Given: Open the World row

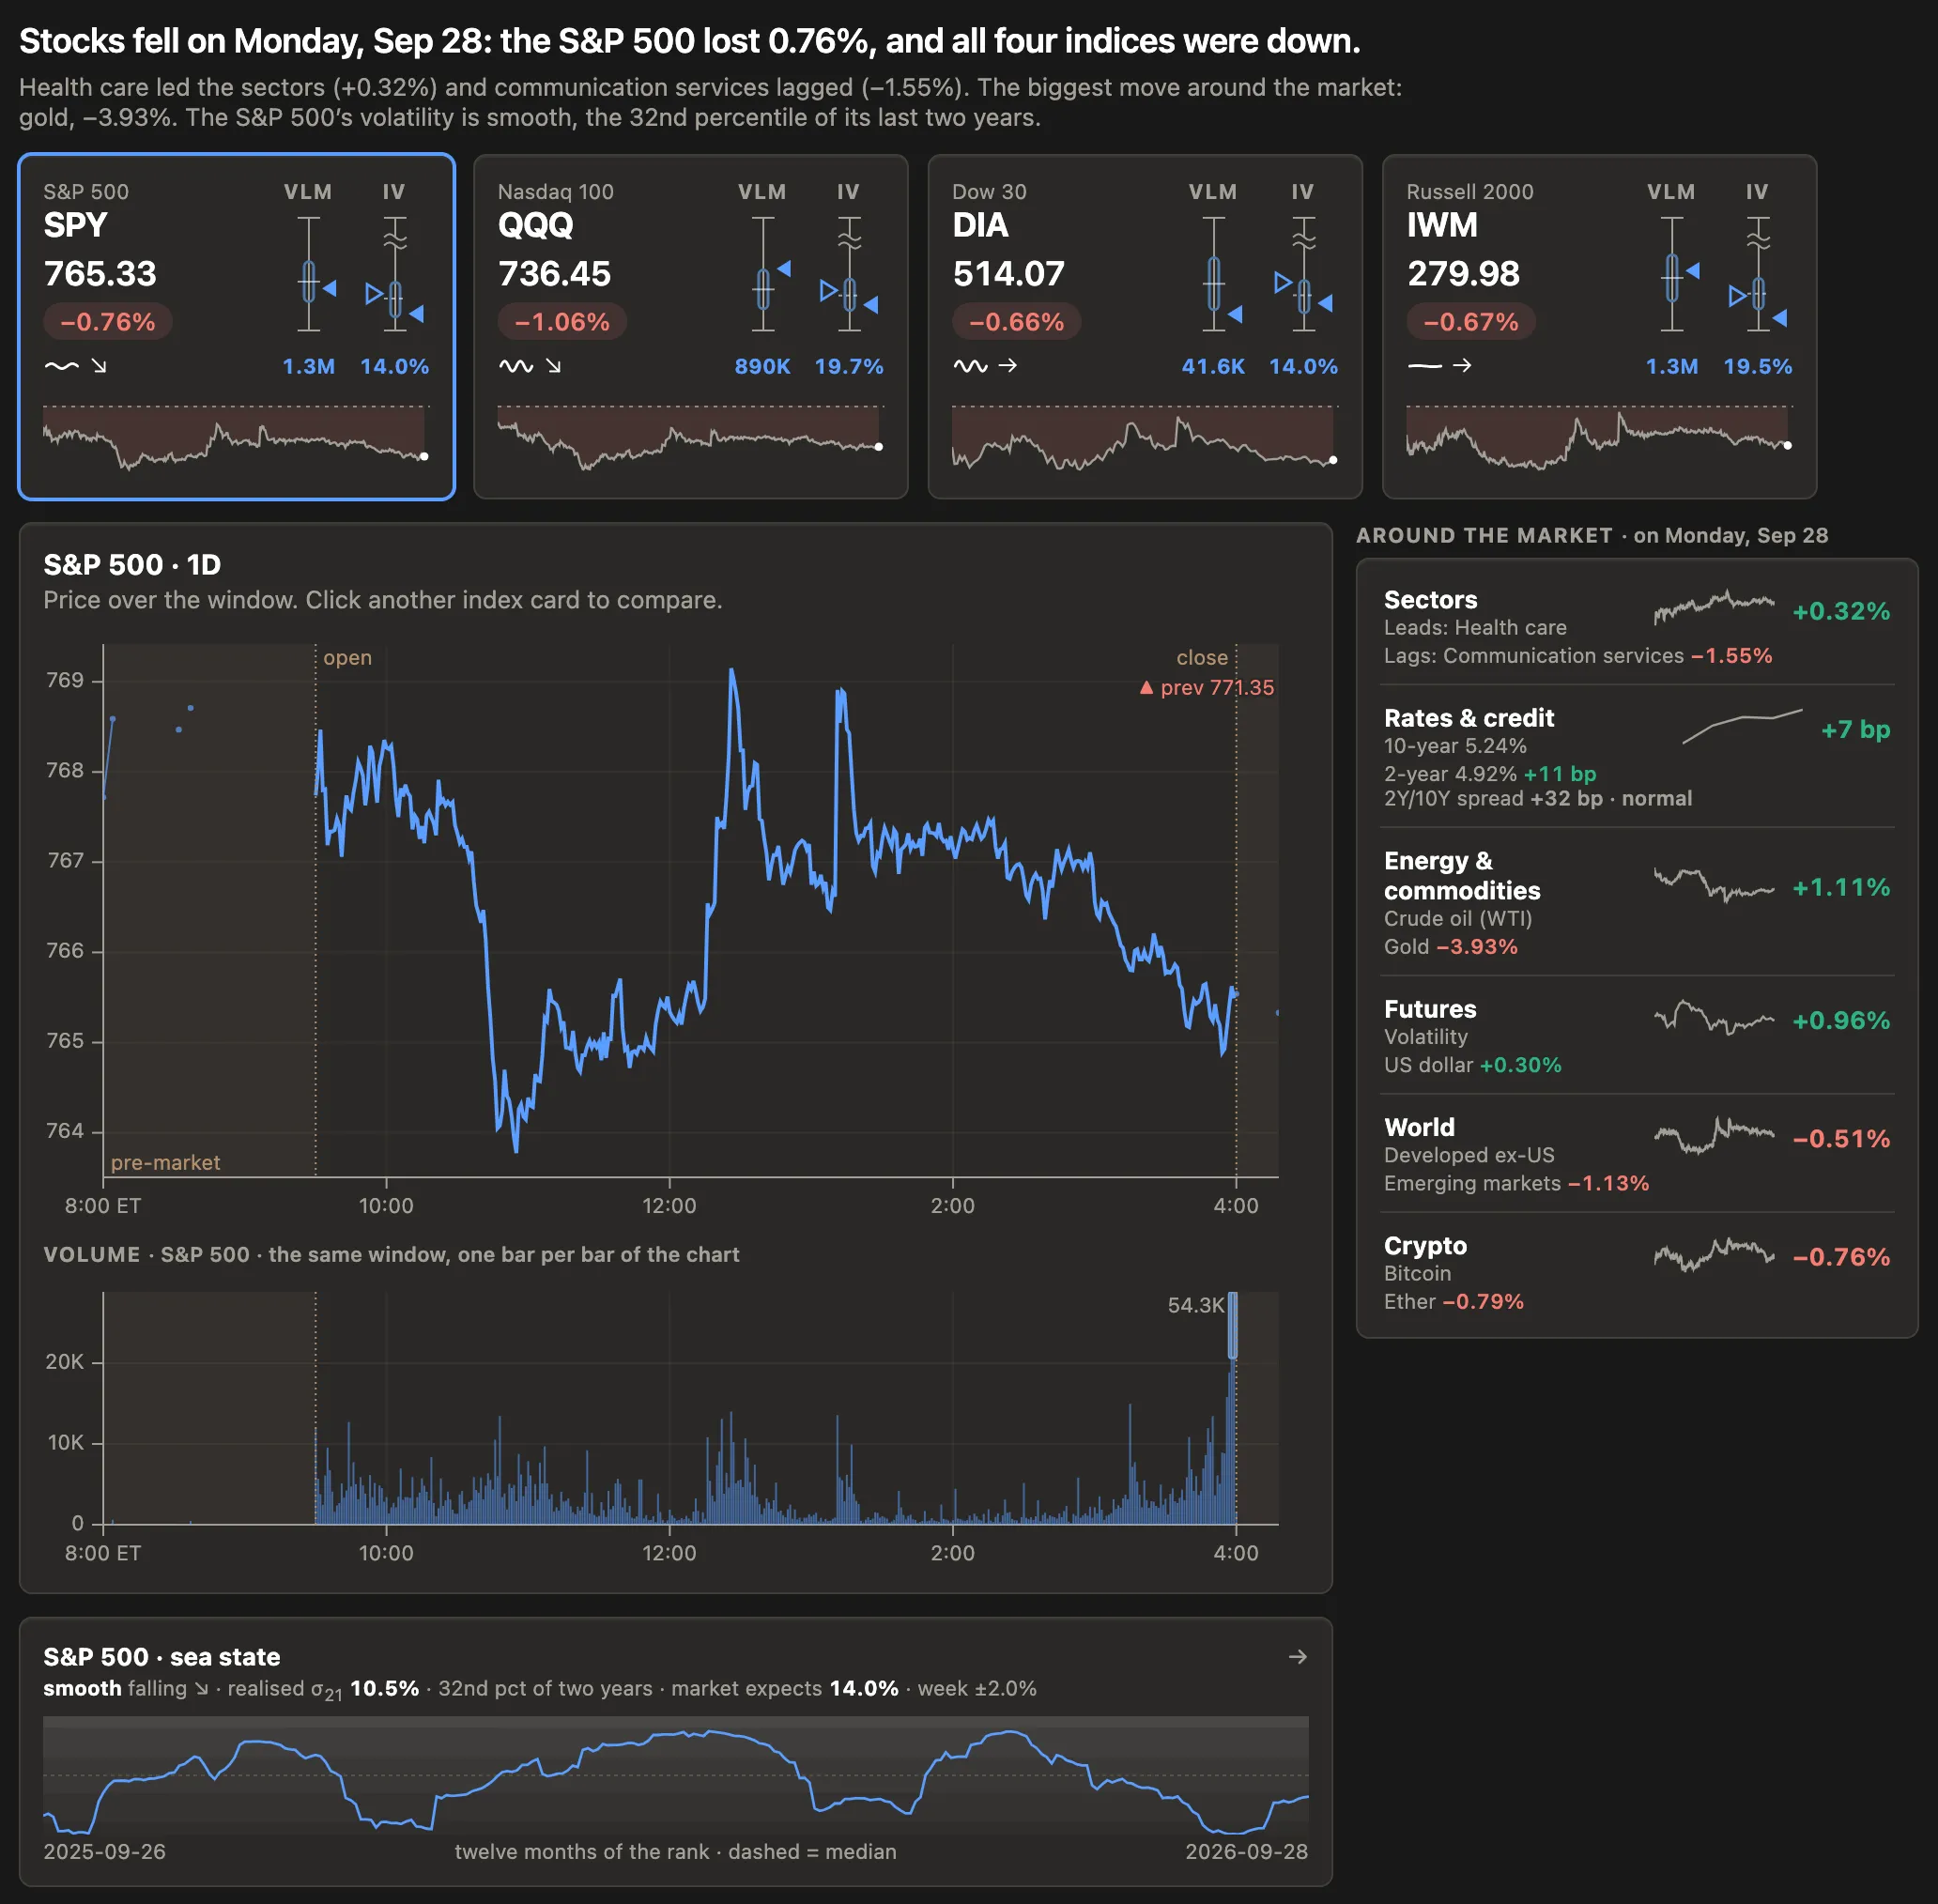Looking at the screenshot, I should pyautogui.click(x=1637, y=1154).
